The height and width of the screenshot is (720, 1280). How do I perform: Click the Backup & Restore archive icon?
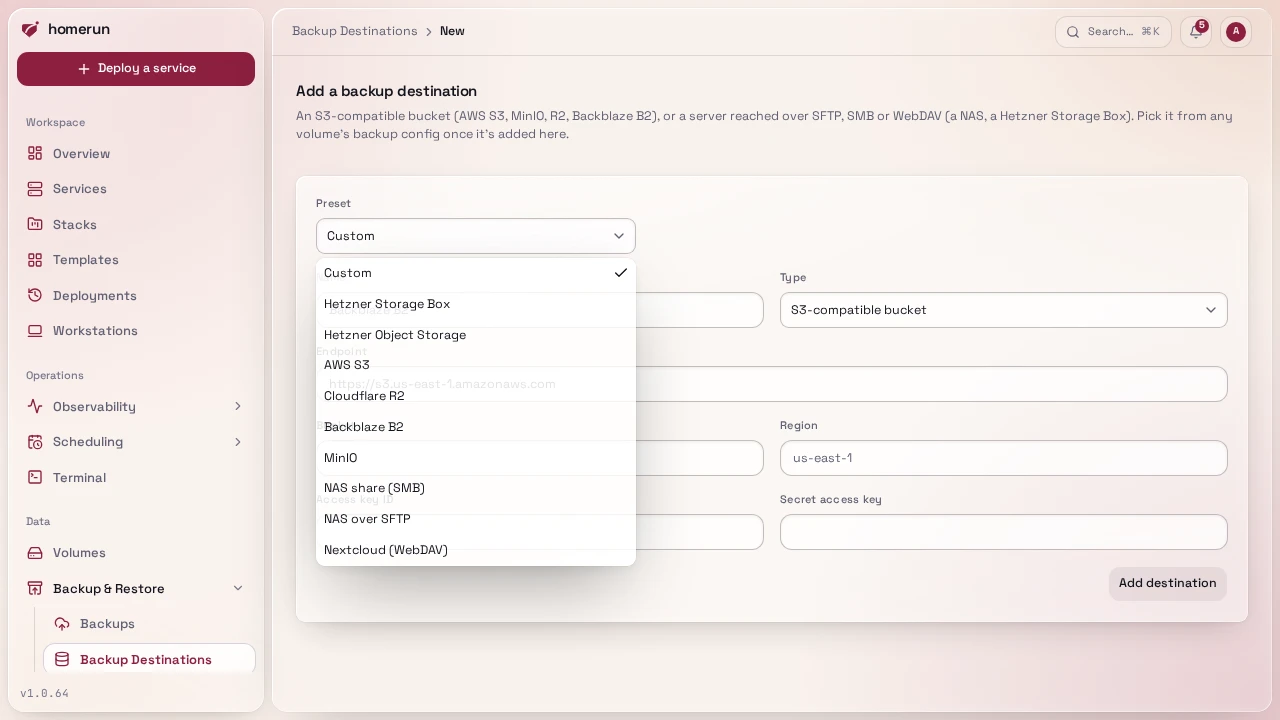(x=35, y=589)
